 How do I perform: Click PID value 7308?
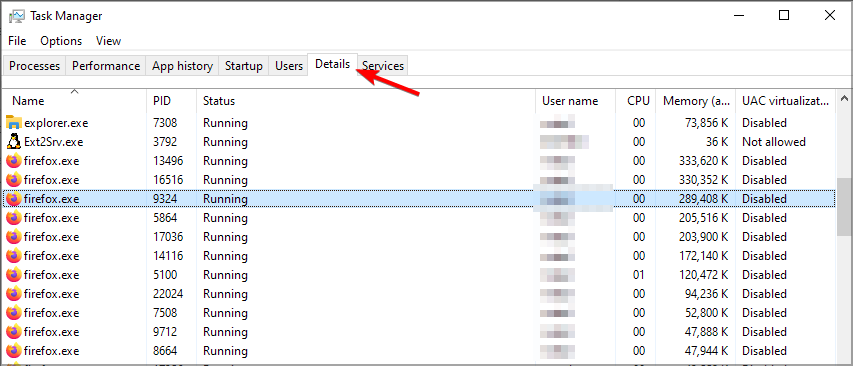coord(165,123)
